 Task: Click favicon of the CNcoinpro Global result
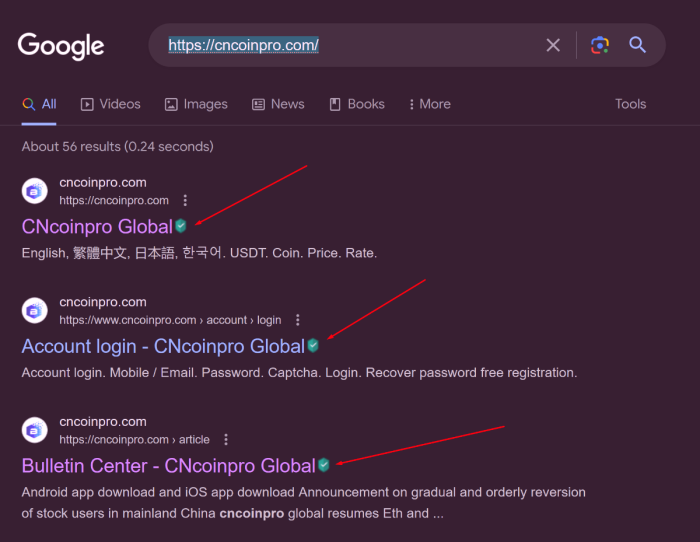34,191
